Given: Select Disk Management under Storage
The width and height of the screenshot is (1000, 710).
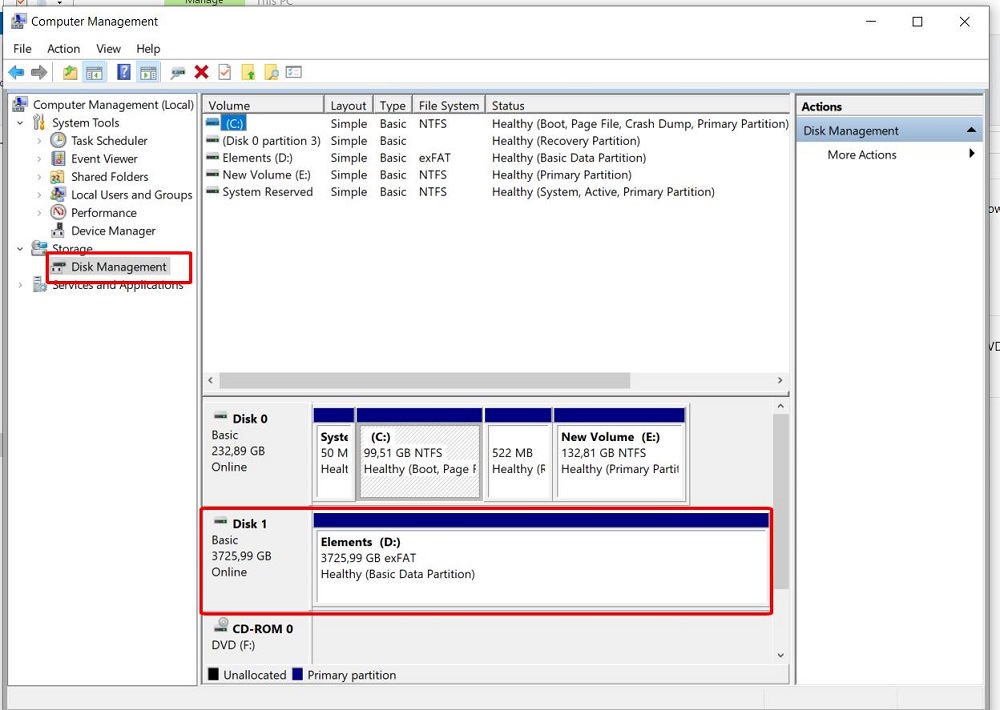Looking at the screenshot, I should point(118,267).
